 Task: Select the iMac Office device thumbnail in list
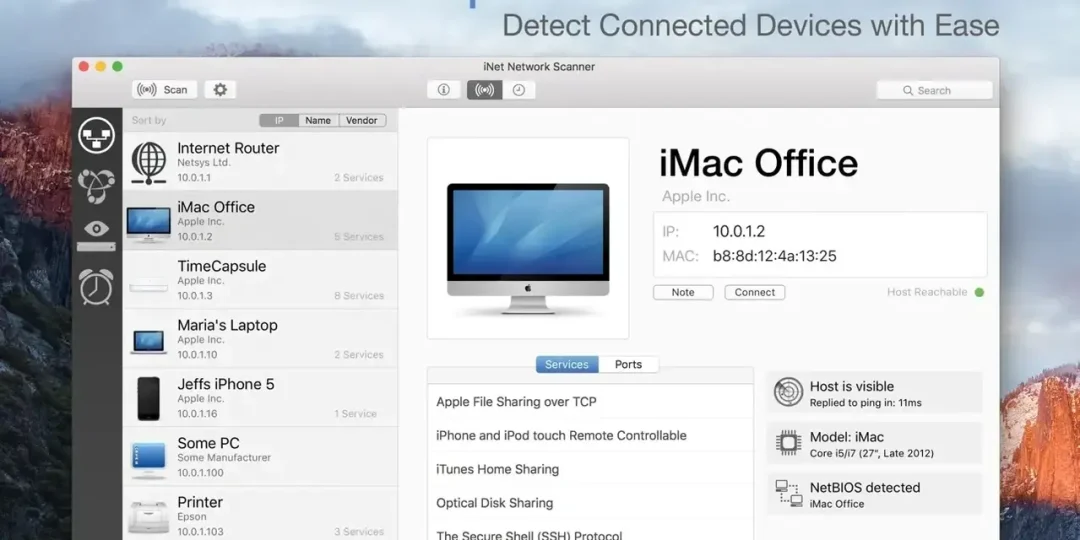coord(149,224)
